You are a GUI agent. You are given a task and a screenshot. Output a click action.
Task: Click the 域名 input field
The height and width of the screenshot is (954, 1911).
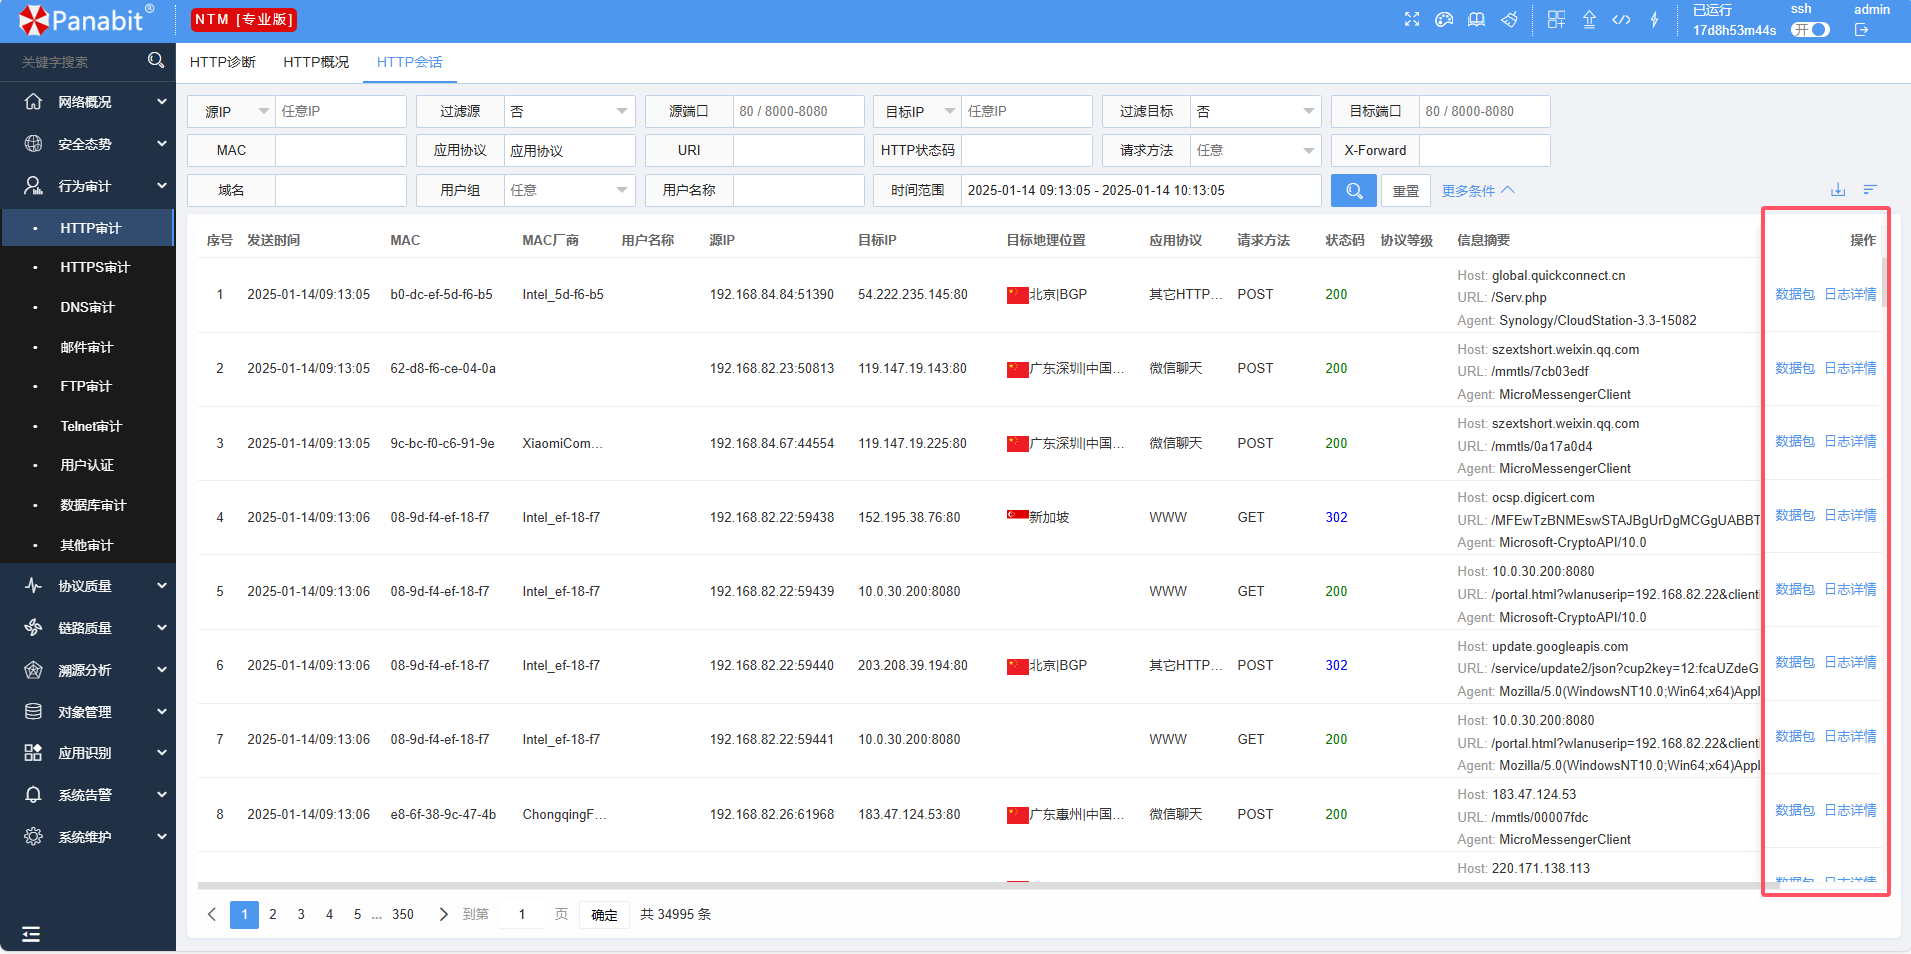[340, 190]
